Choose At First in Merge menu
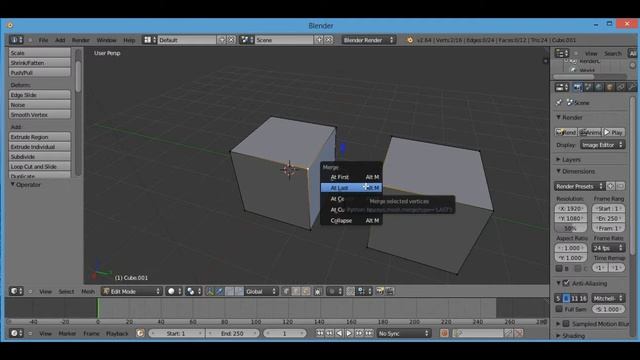640x360 pixels. tap(351, 177)
